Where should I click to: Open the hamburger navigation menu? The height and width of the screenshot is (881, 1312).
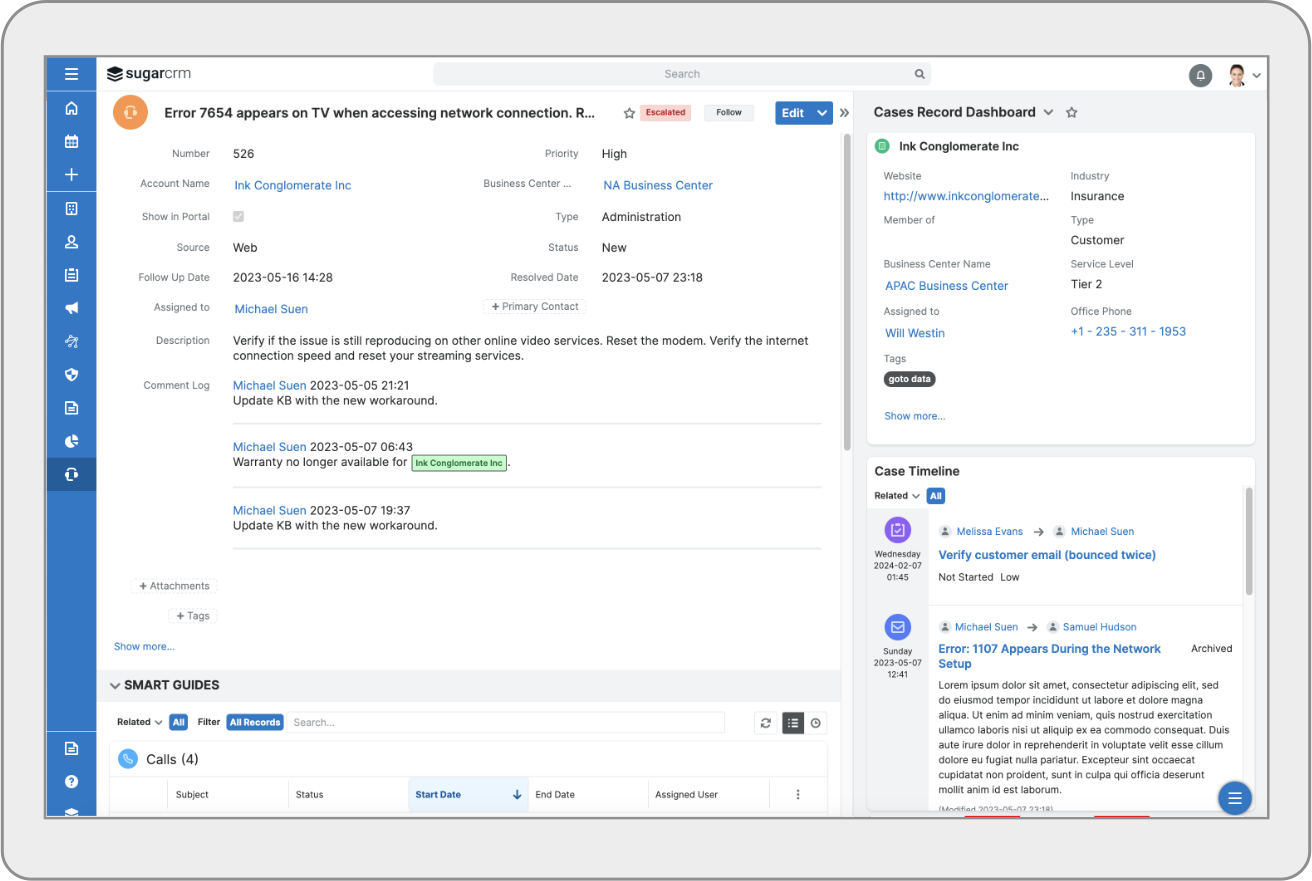pos(71,74)
